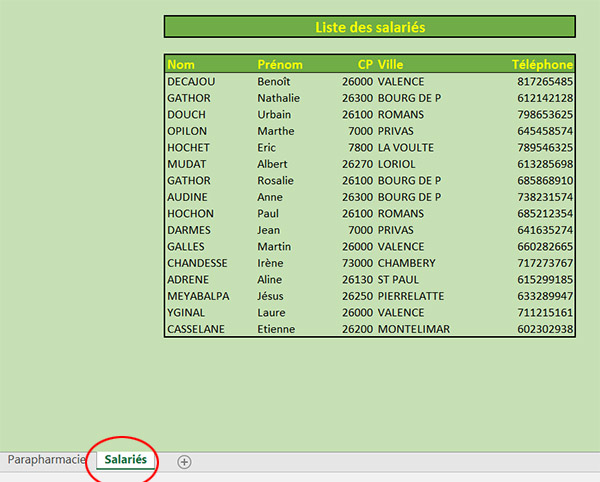Select postal code 26130
600x482 pixels.
[357, 280]
